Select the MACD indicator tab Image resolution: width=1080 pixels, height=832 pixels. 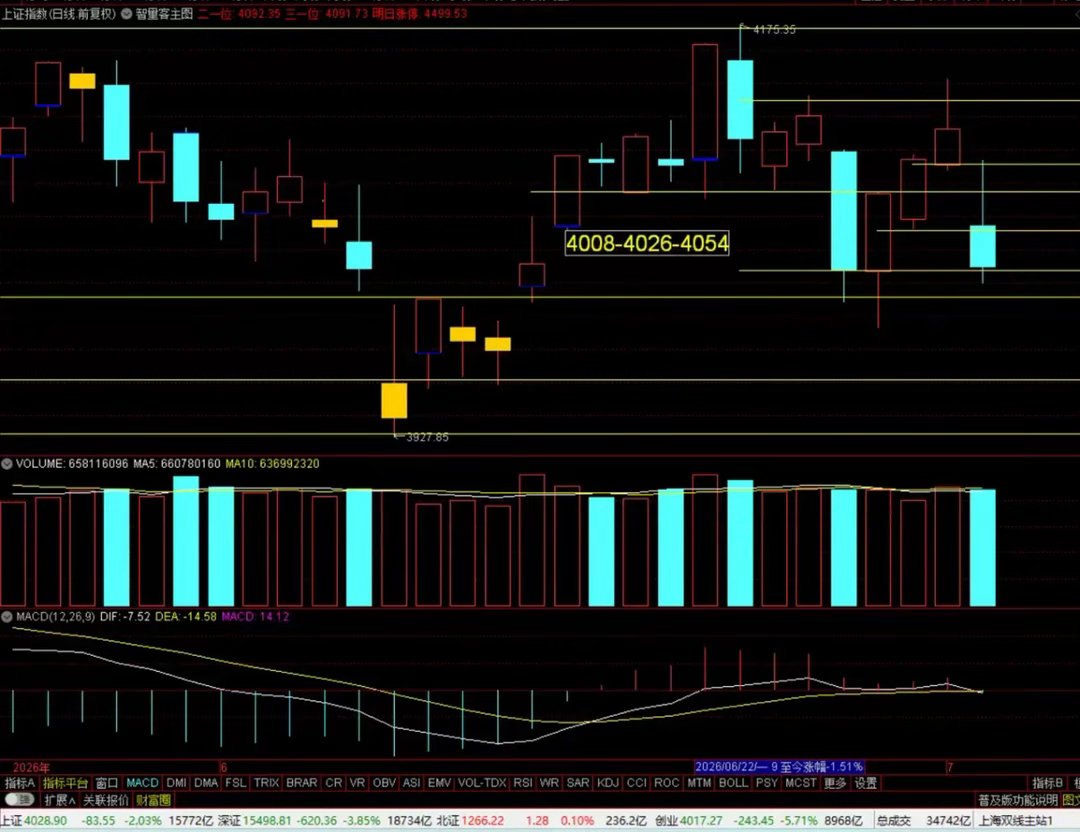click(143, 783)
